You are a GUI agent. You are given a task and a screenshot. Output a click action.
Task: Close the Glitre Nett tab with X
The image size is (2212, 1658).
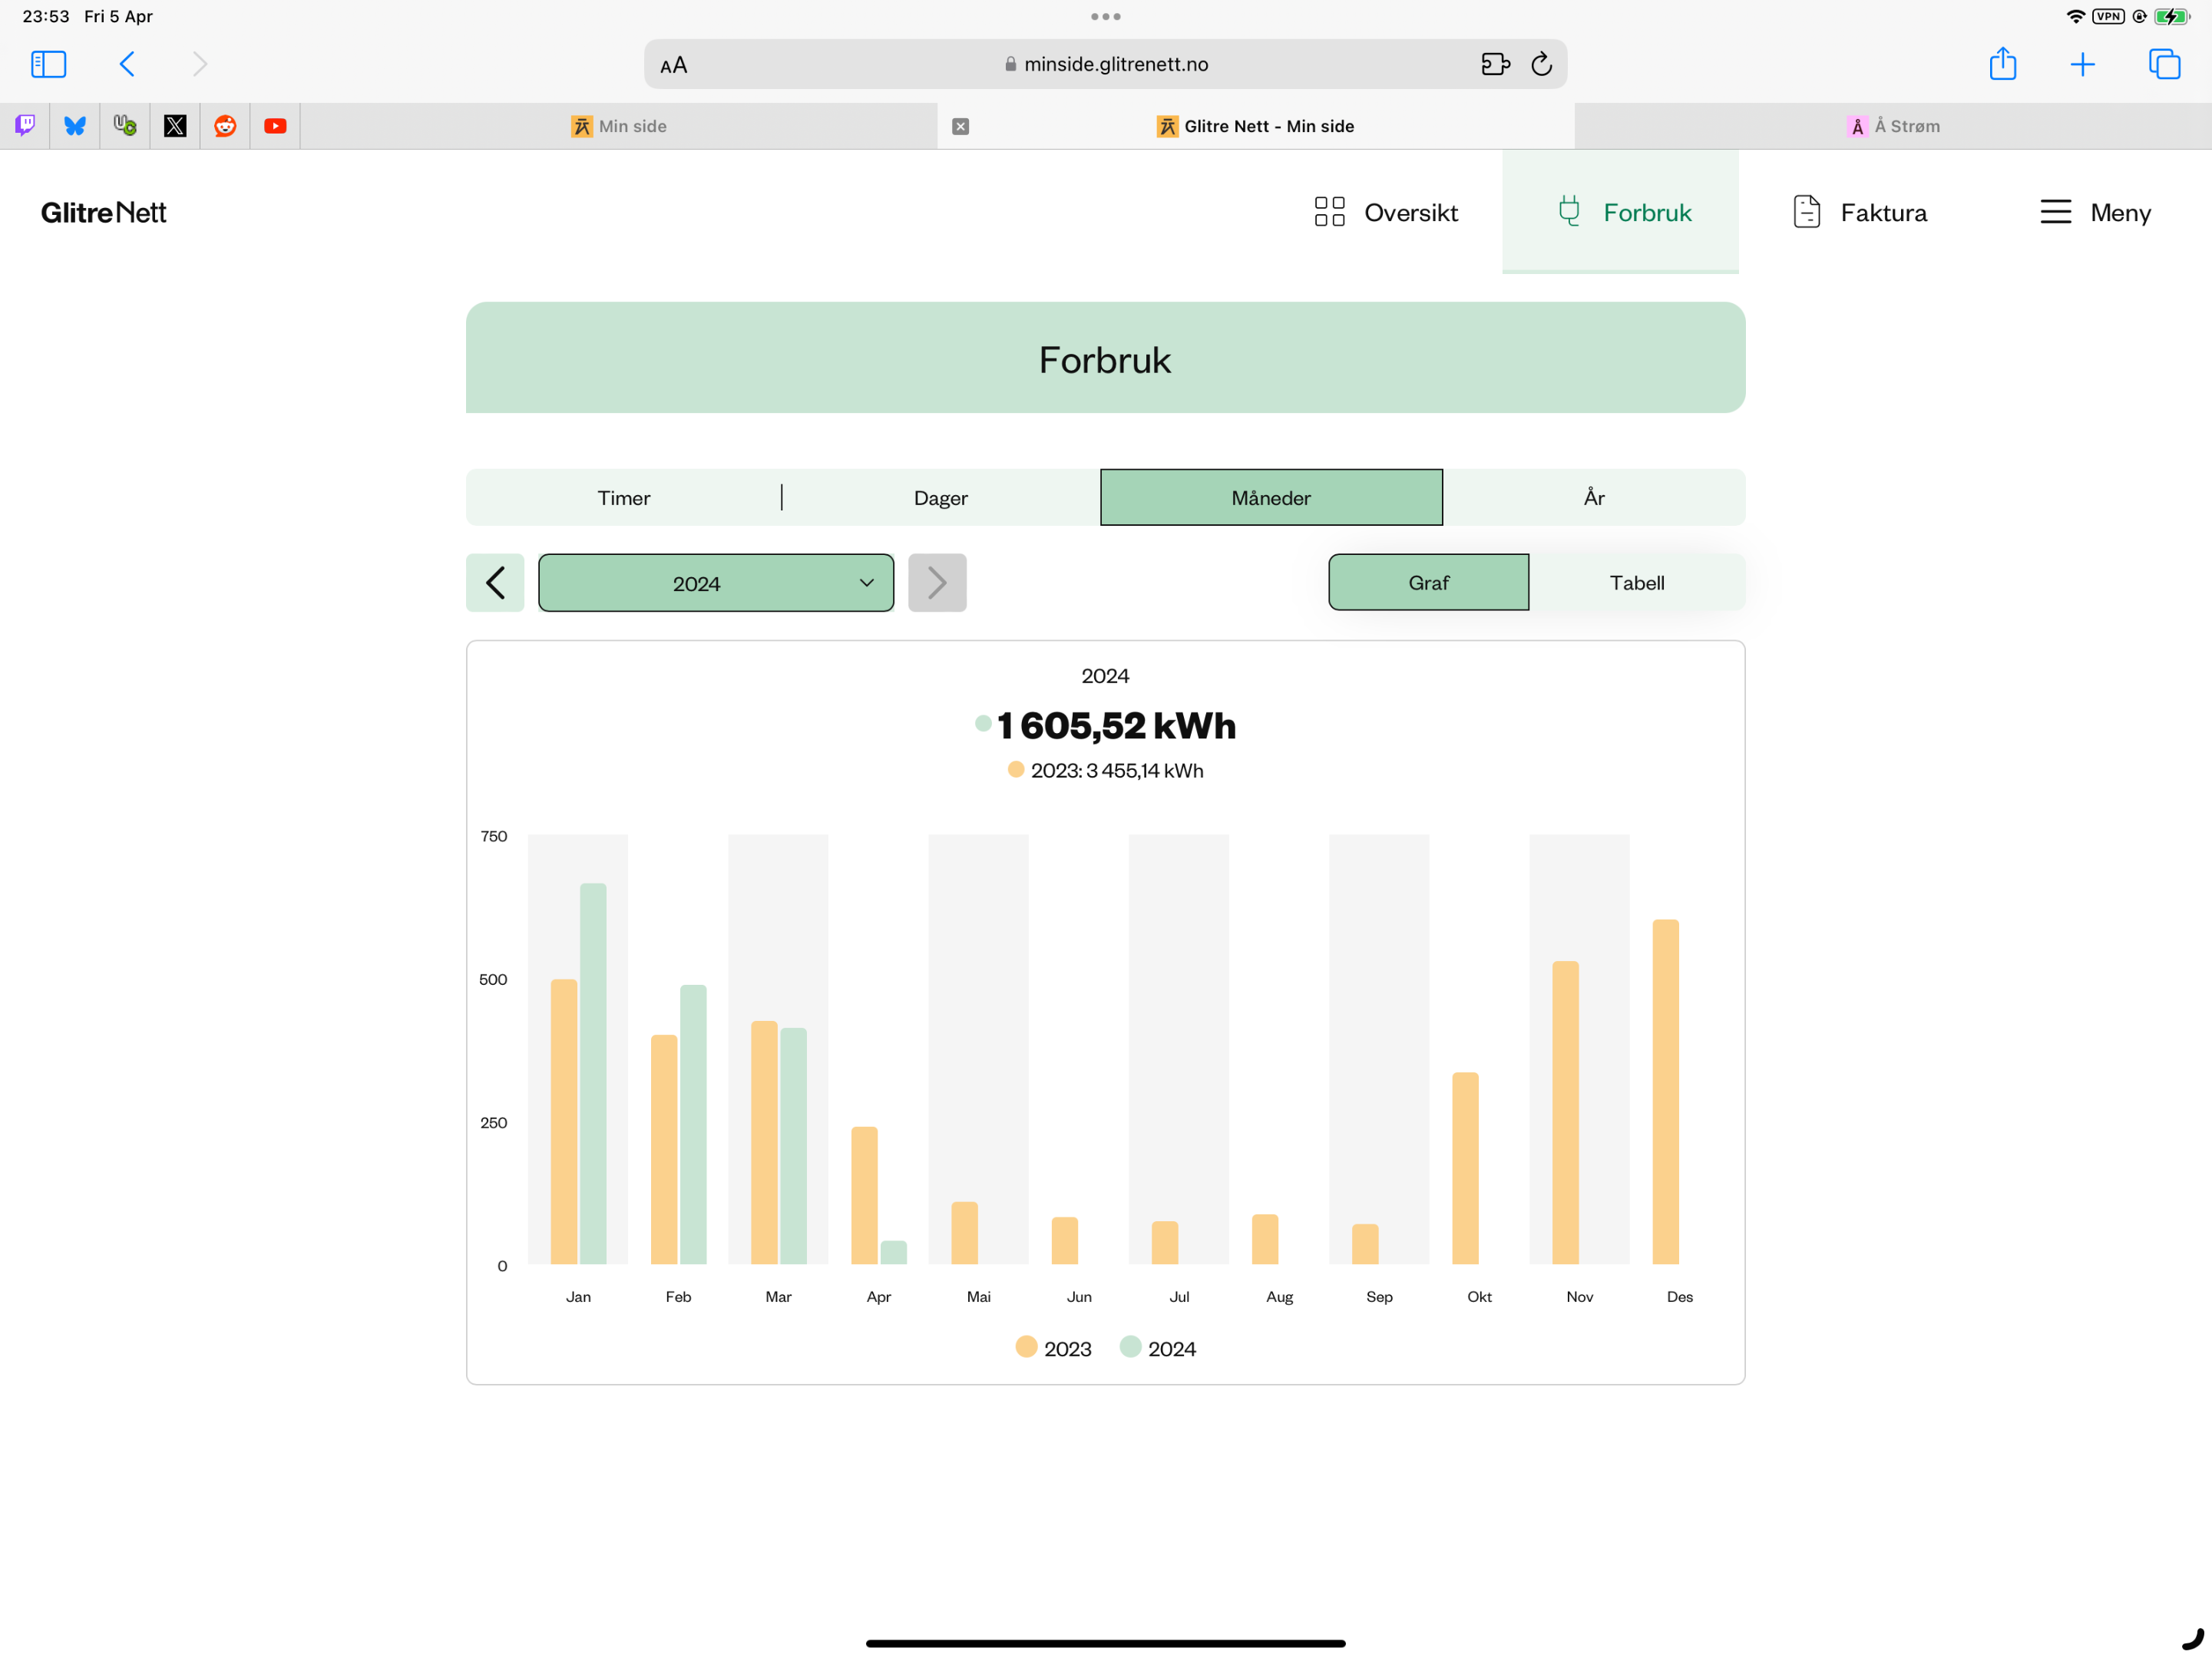coord(960,126)
